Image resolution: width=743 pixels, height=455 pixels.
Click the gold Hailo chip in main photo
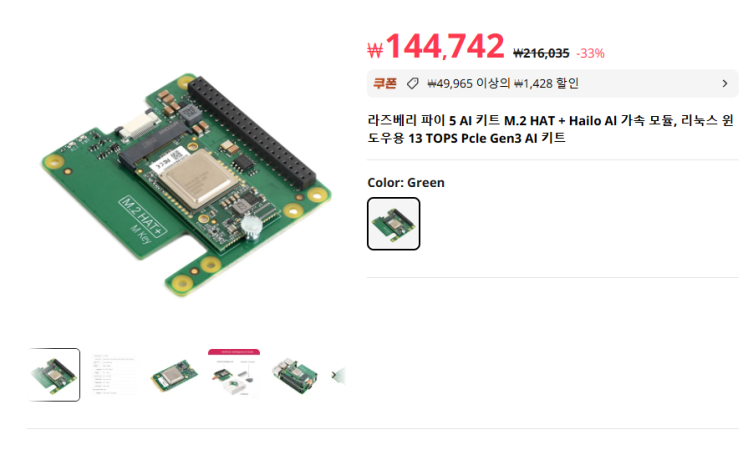[x=199, y=178]
